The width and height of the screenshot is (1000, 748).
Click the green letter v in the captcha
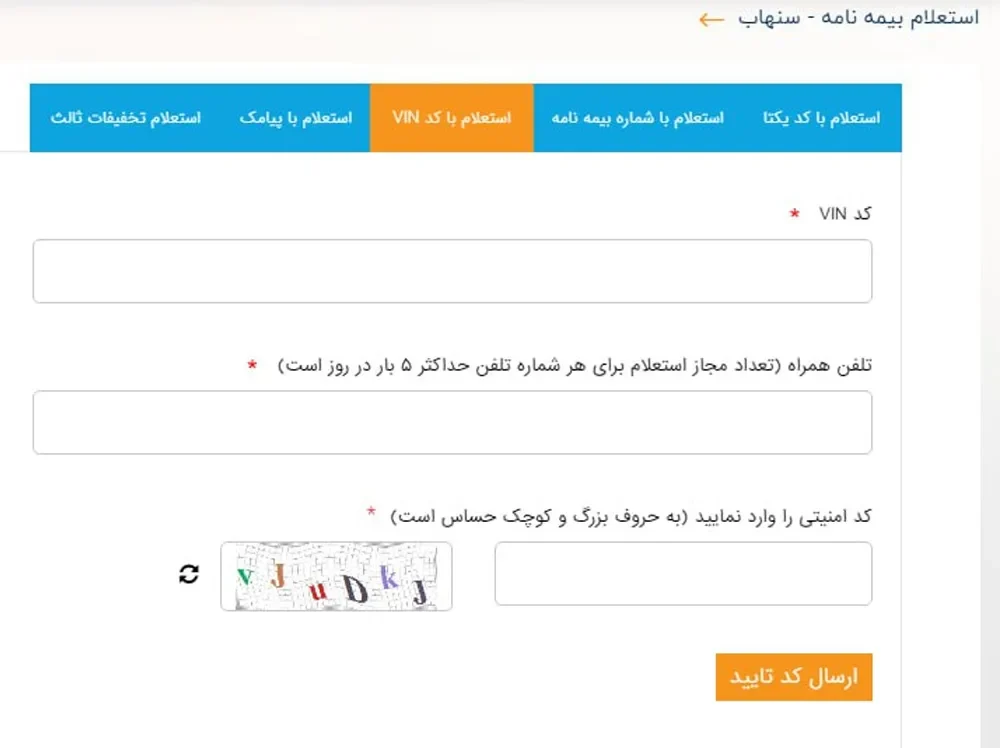click(244, 576)
